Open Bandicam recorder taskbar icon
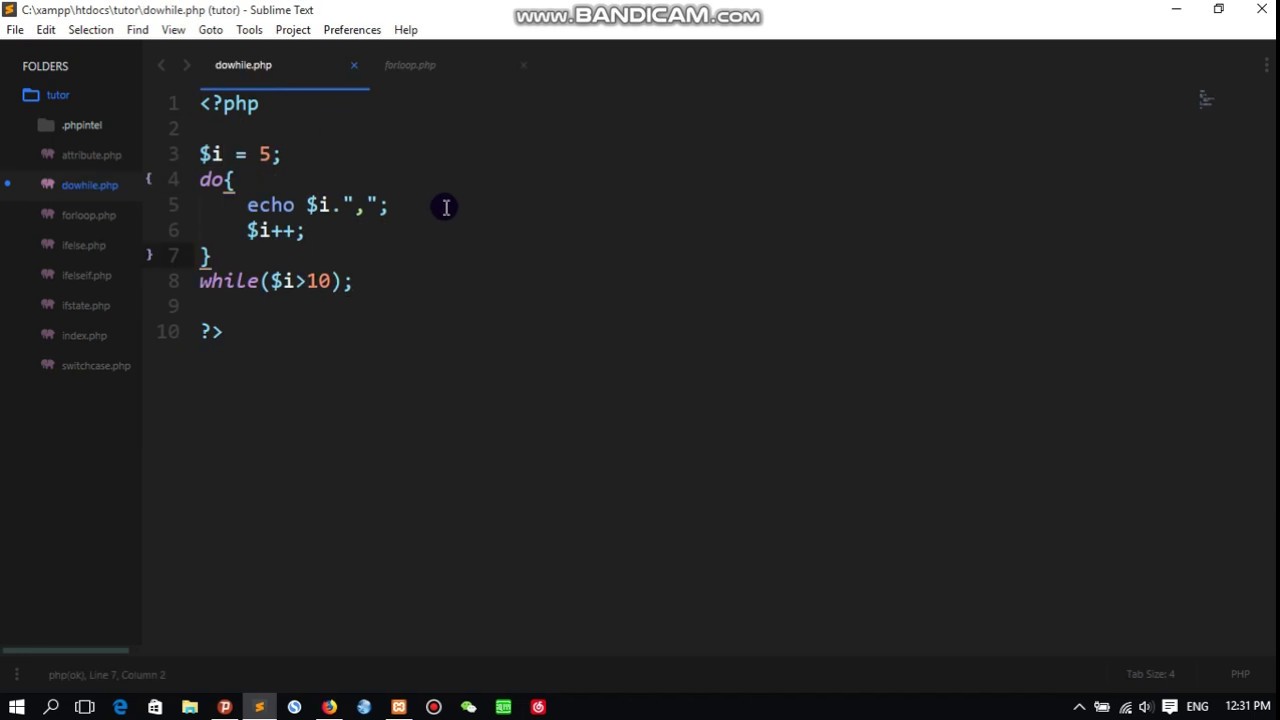Image resolution: width=1280 pixels, height=720 pixels. (x=434, y=707)
